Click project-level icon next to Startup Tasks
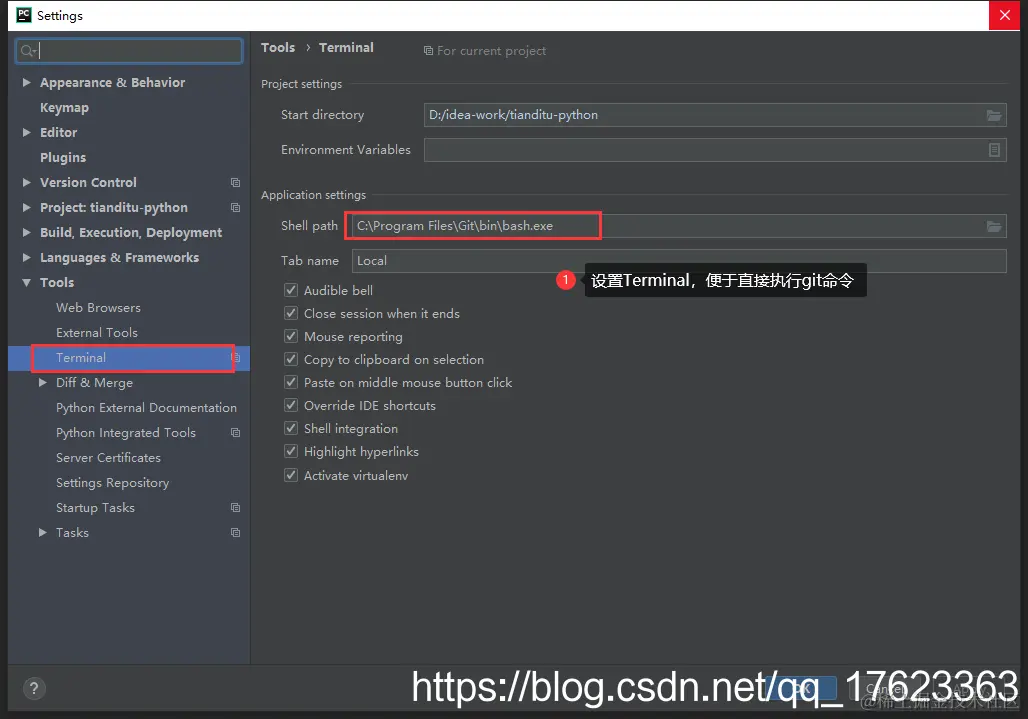The width and height of the screenshot is (1028, 719). pyautogui.click(x=235, y=508)
